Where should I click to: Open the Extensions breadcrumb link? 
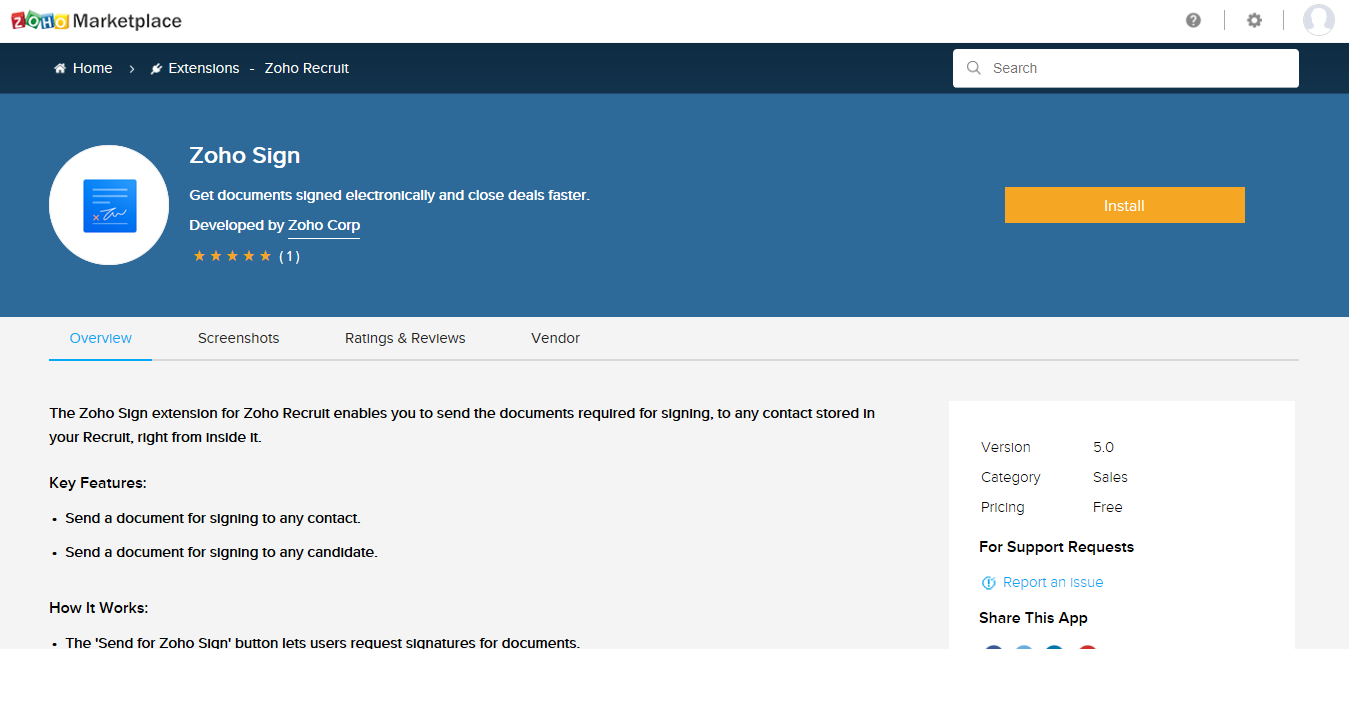pos(204,68)
